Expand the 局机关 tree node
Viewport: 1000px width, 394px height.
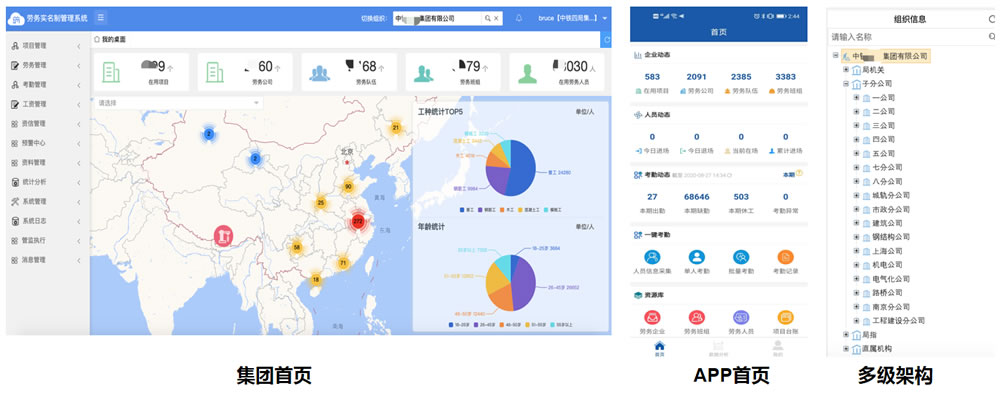click(x=846, y=69)
